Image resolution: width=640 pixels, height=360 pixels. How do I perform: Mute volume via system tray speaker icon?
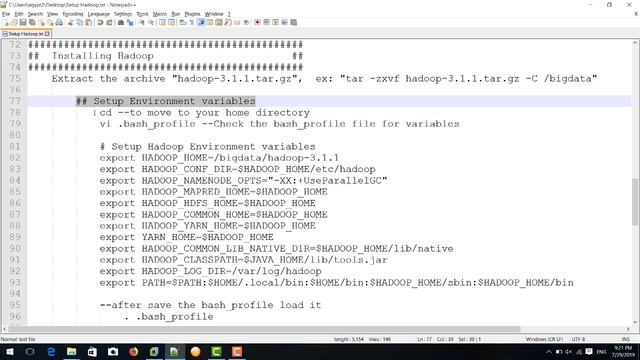(x=569, y=352)
